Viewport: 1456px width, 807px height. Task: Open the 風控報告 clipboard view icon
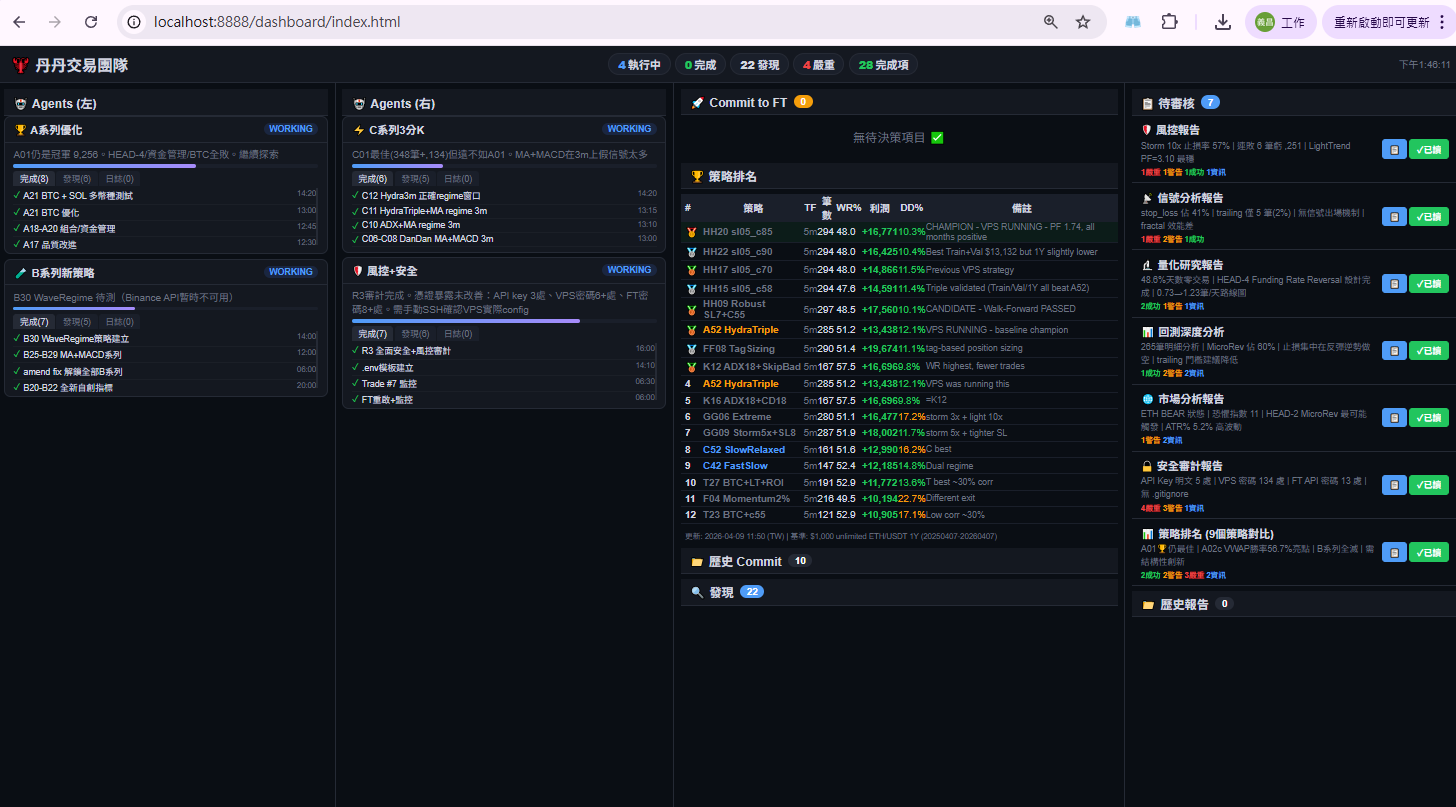tap(1394, 149)
